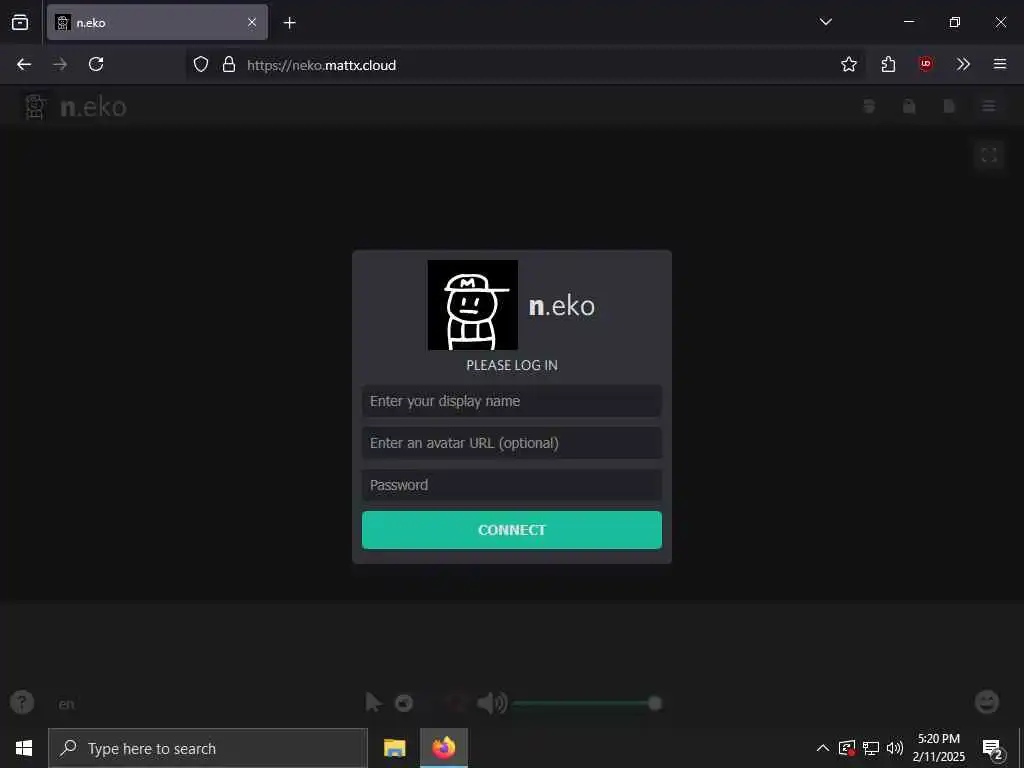Click the address bar URL neko.mattx.cloud
The width and height of the screenshot is (1024, 768).
point(321,65)
